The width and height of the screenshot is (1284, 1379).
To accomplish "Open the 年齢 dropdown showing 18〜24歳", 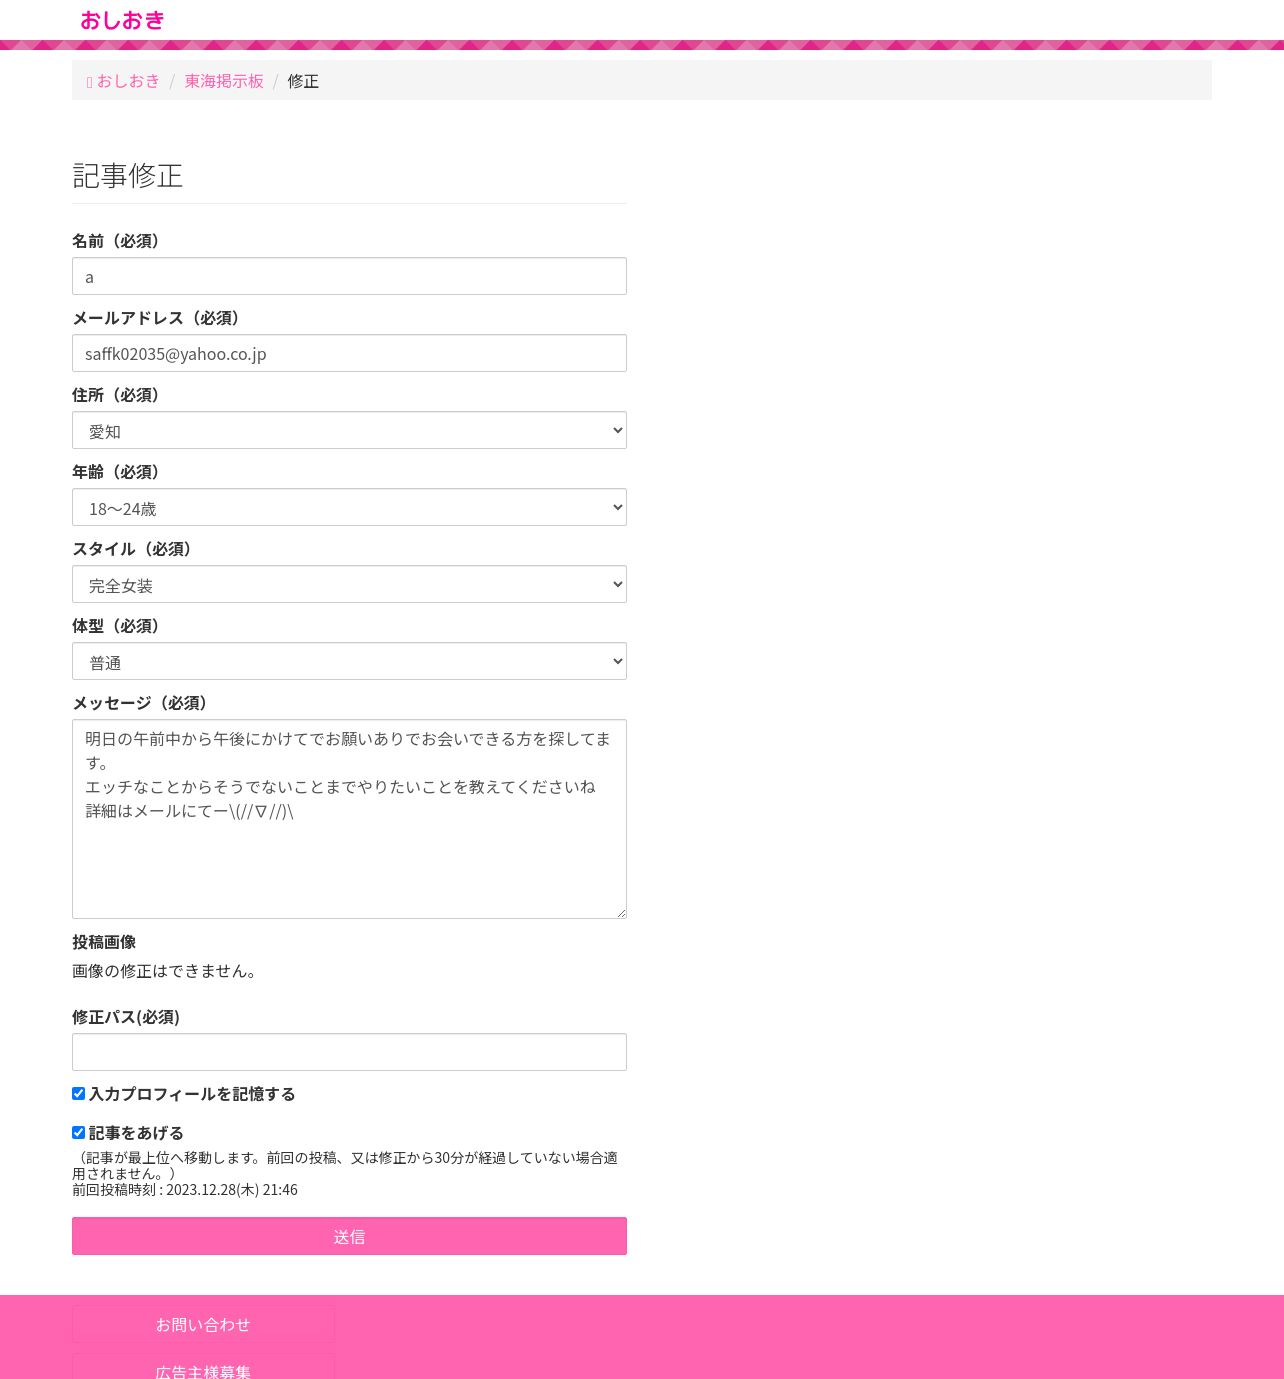I will coord(349,507).
